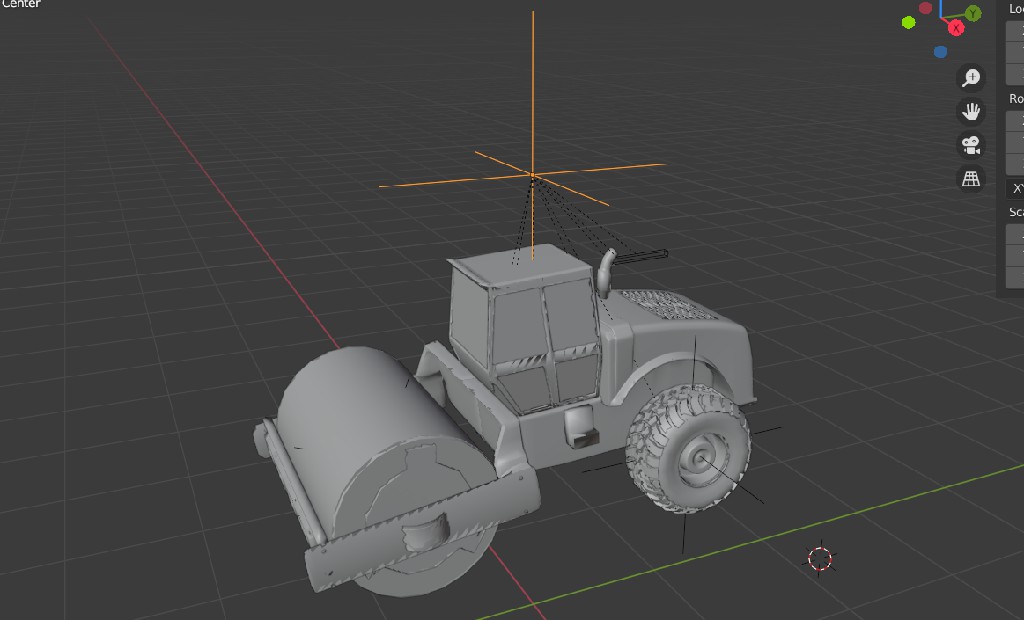Click the zoom magnifier viewport icon
The image size is (1024, 620).
pos(970,78)
